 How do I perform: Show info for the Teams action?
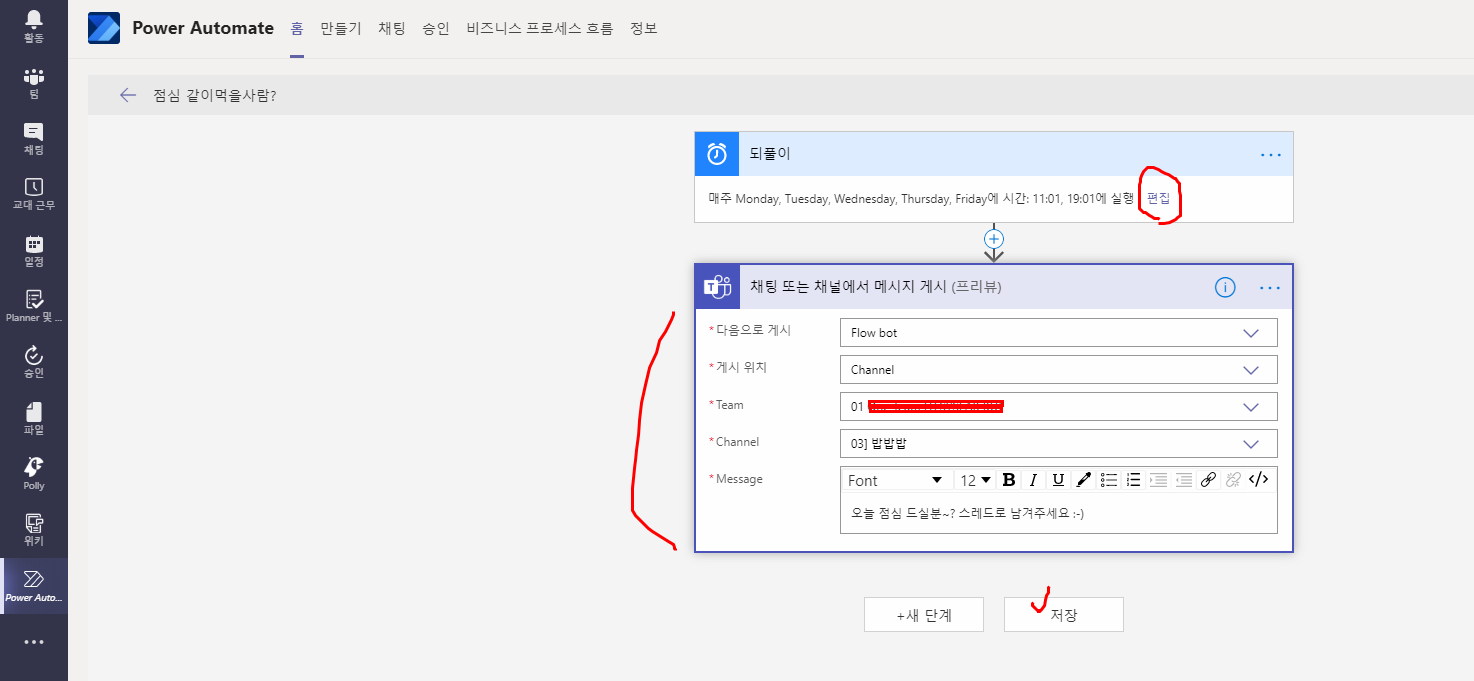pyautogui.click(x=1225, y=287)
